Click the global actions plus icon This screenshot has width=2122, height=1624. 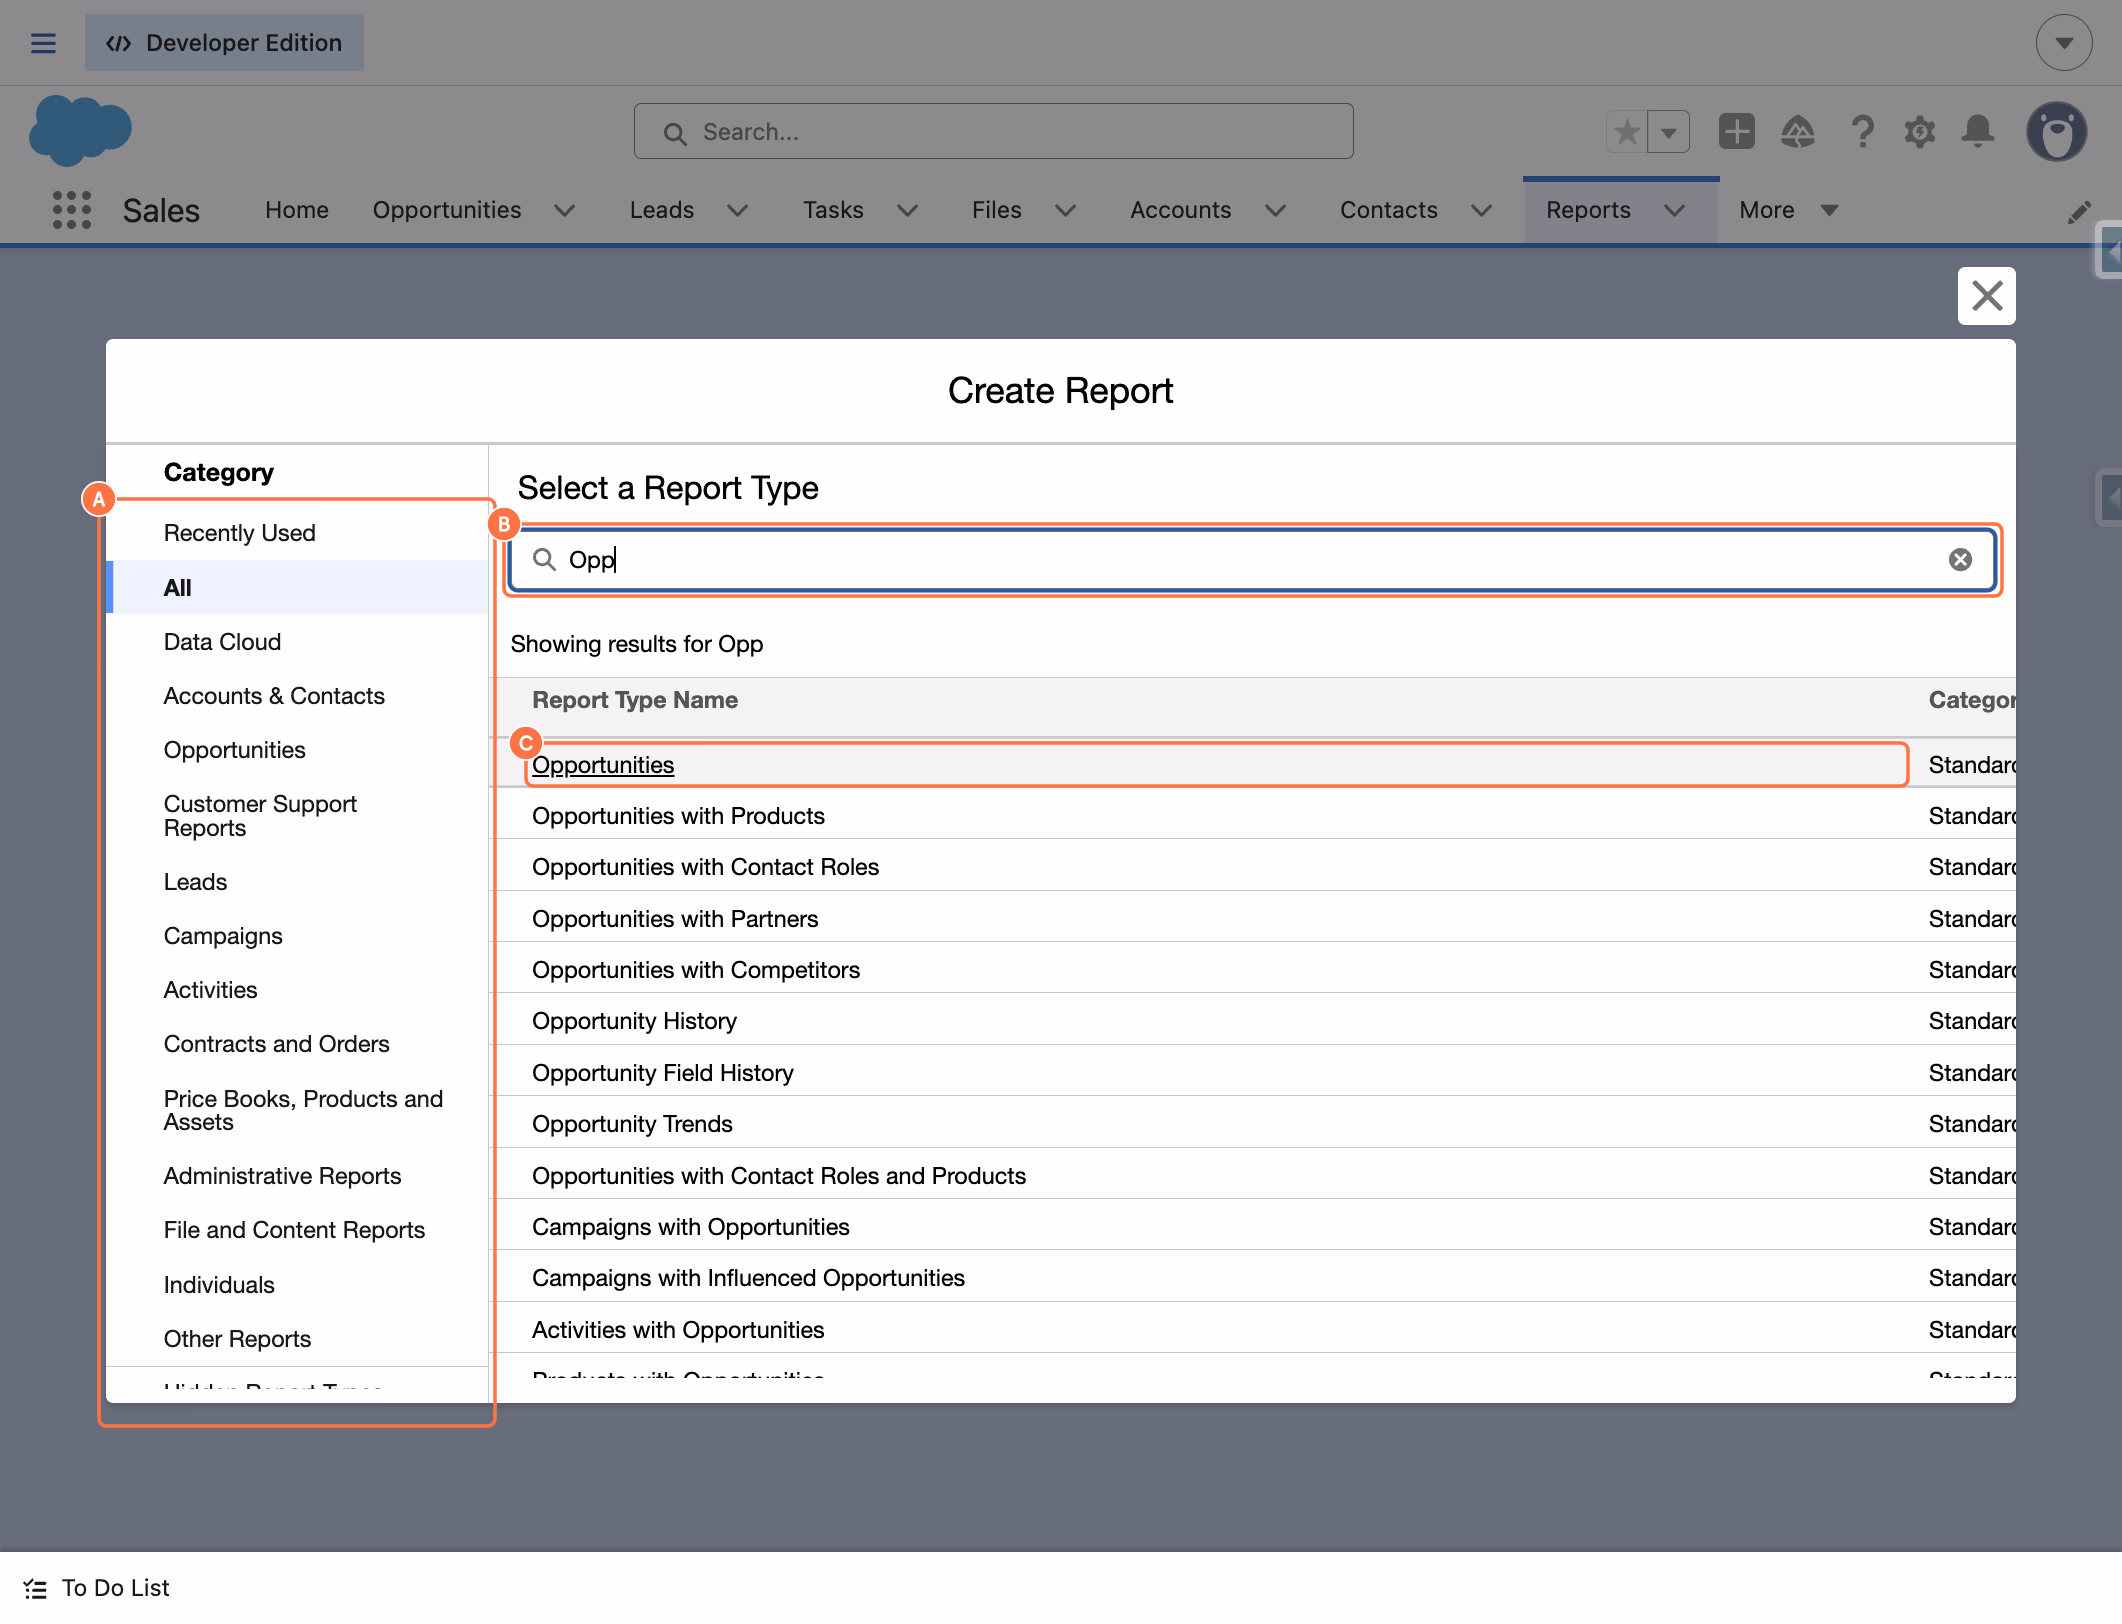(x=1737, y=131)
